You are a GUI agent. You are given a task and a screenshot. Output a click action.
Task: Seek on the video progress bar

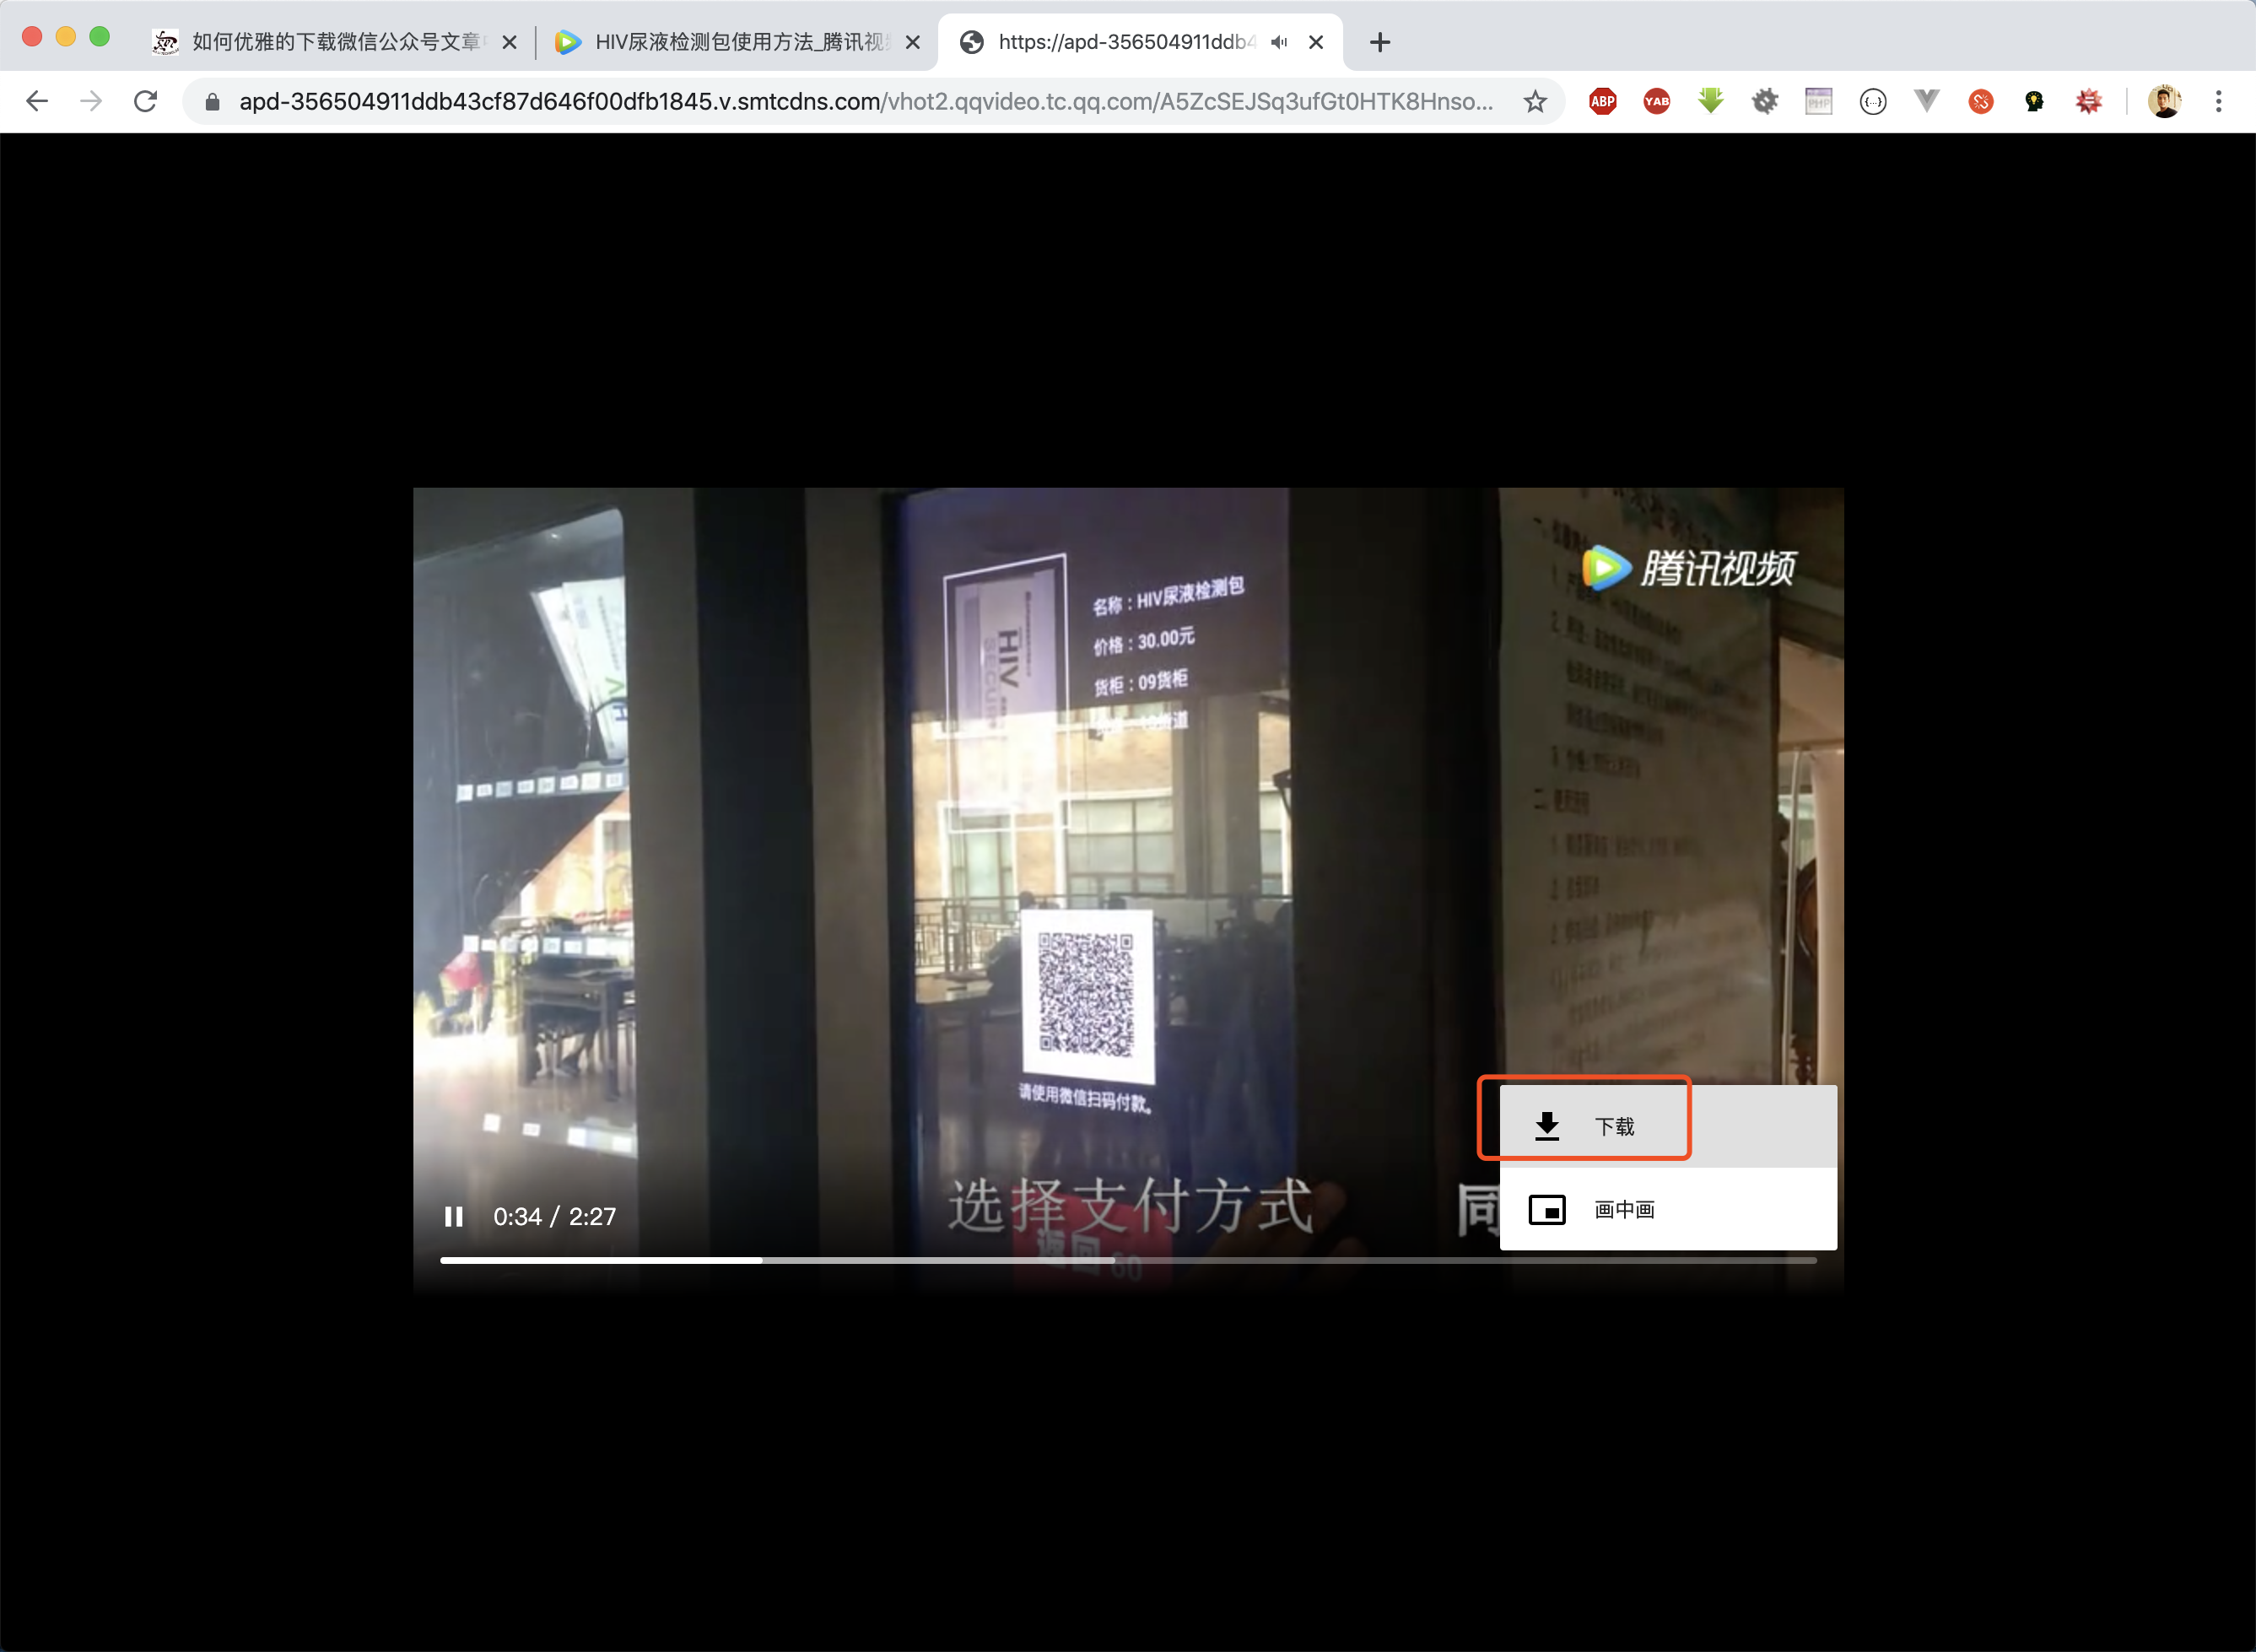[1128, 1260]
